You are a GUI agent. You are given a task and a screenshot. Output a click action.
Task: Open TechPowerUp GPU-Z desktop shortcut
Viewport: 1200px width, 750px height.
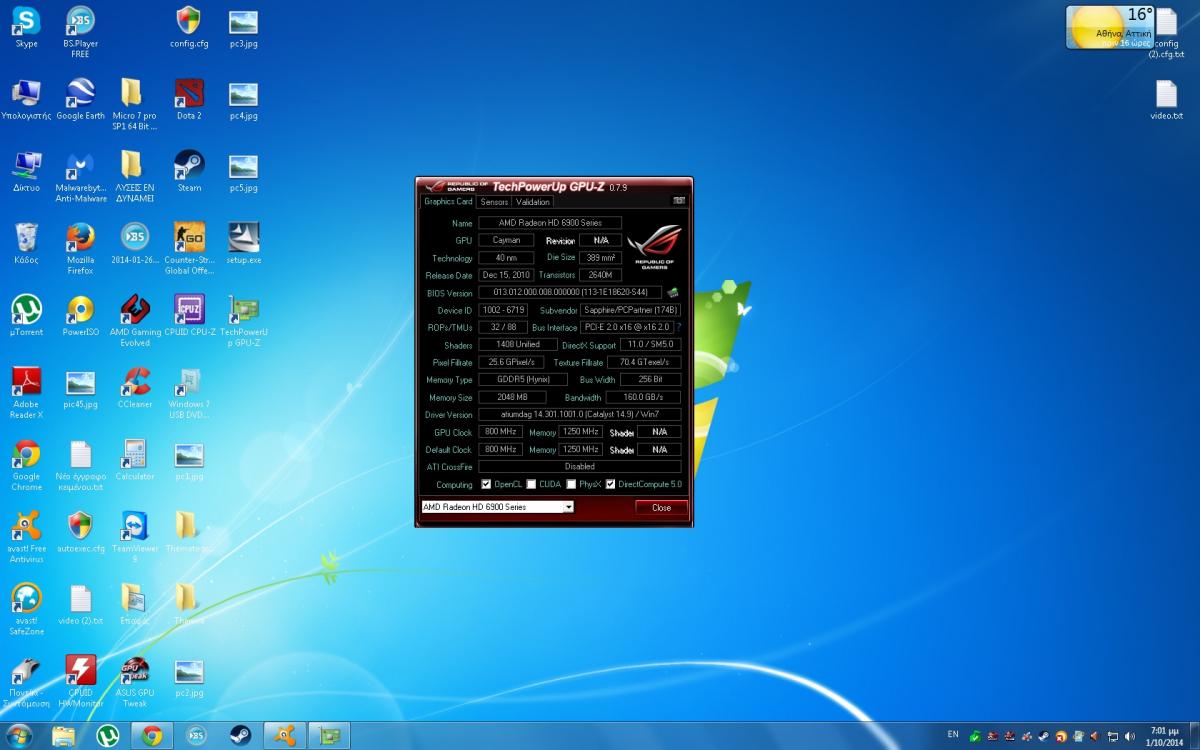[244, 321]
